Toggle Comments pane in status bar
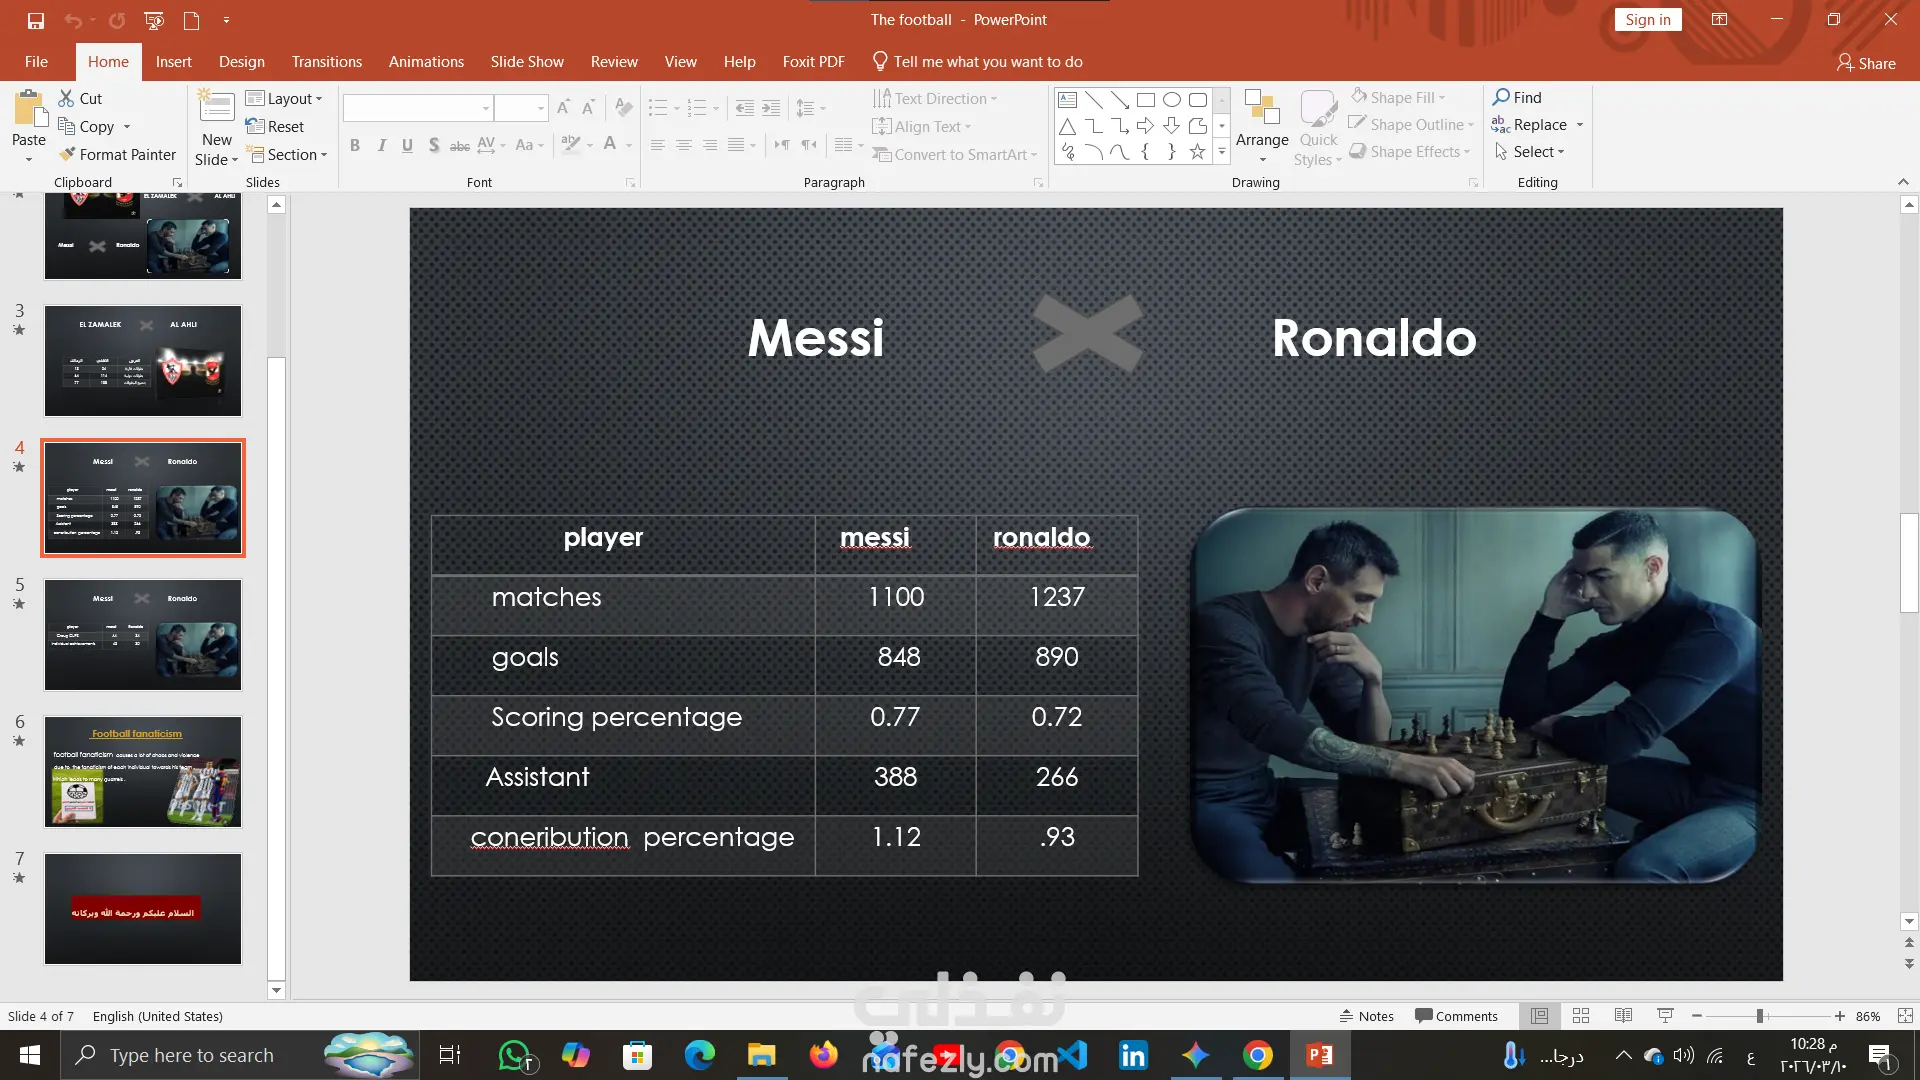The width and height of the screenshot is (1920, 1080). click(1456, 1016)
